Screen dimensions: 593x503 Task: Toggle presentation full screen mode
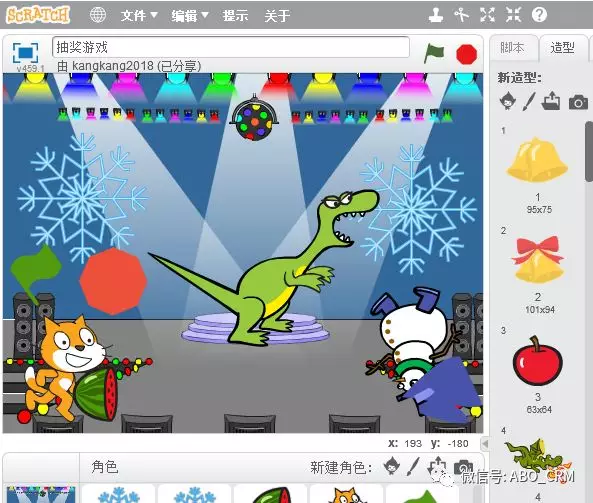[x=25, y=53]
